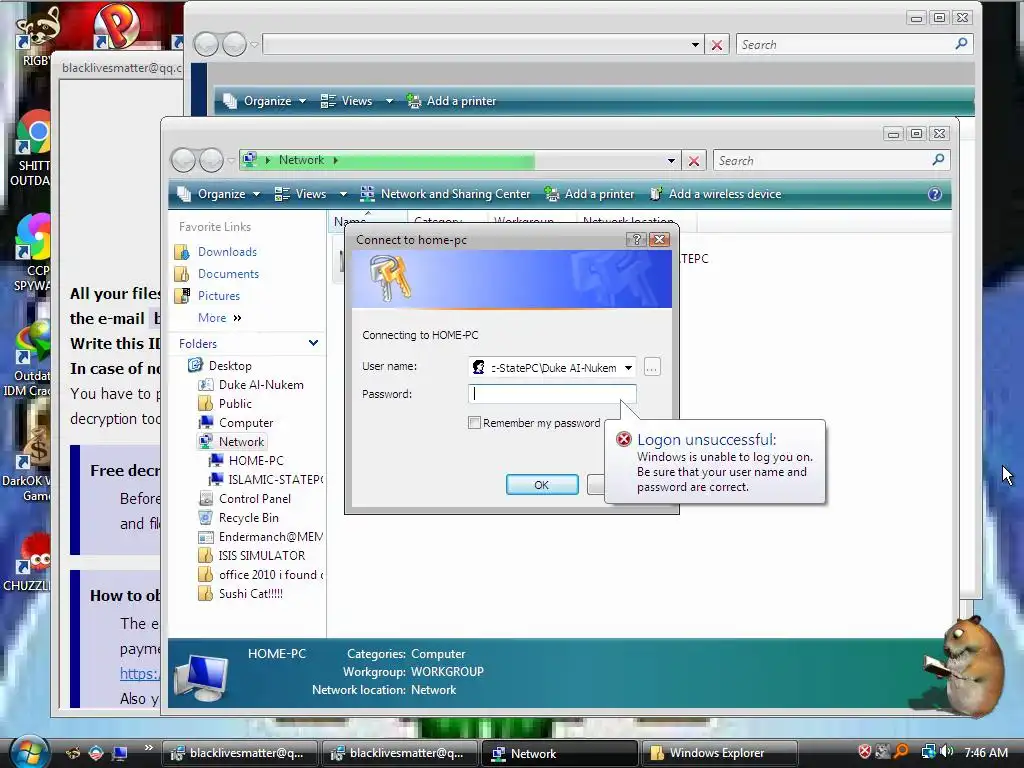Select Desktop in the folder tree
The image size is (1024, 768).
click(x=229, y=366)
